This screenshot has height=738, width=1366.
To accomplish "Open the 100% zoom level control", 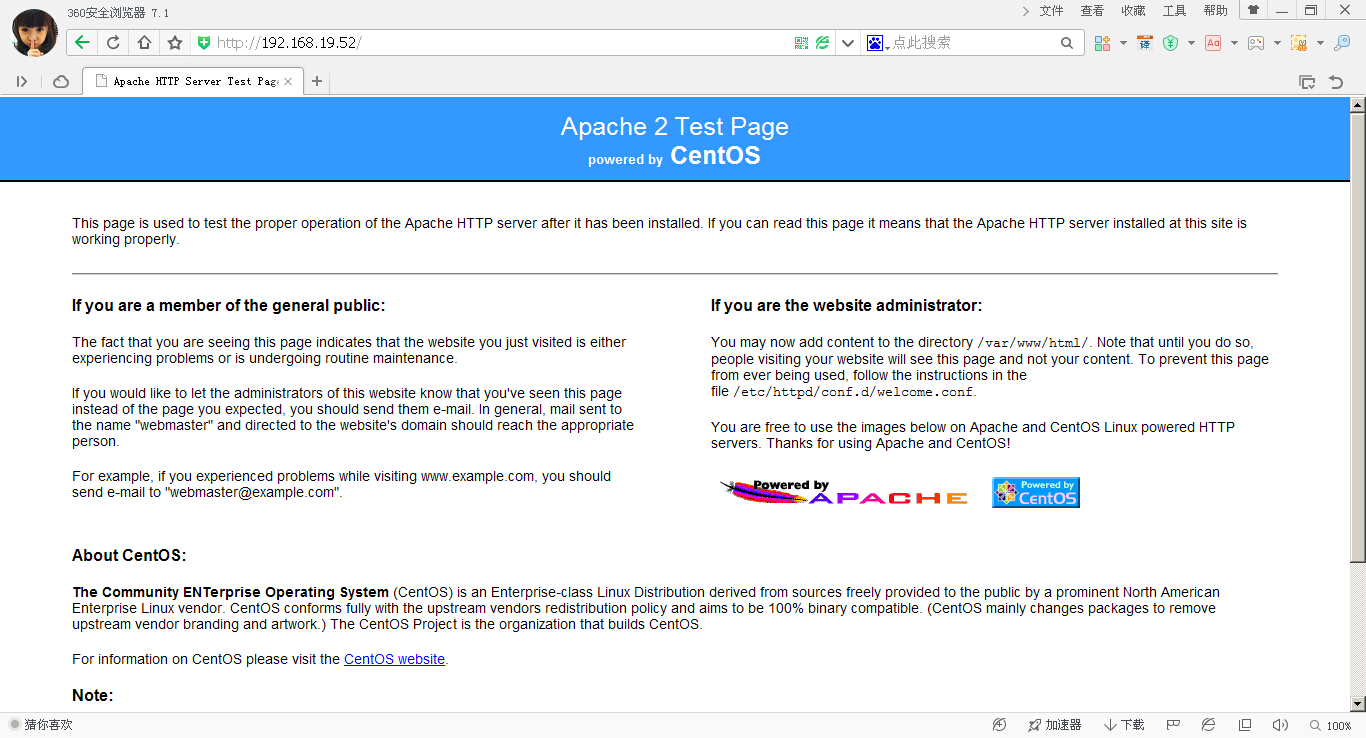I will tap(1331, 726).
